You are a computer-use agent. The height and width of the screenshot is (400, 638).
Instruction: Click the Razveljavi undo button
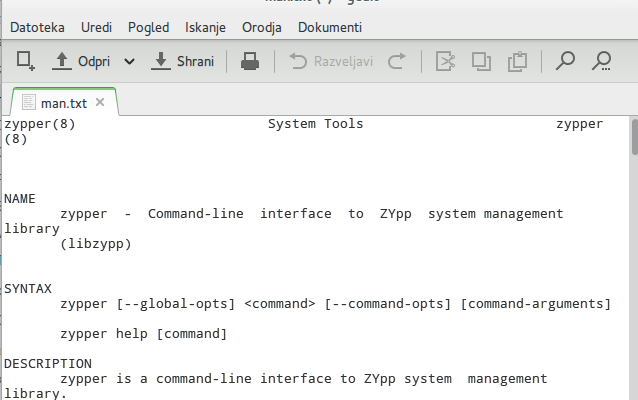point(331,61)
